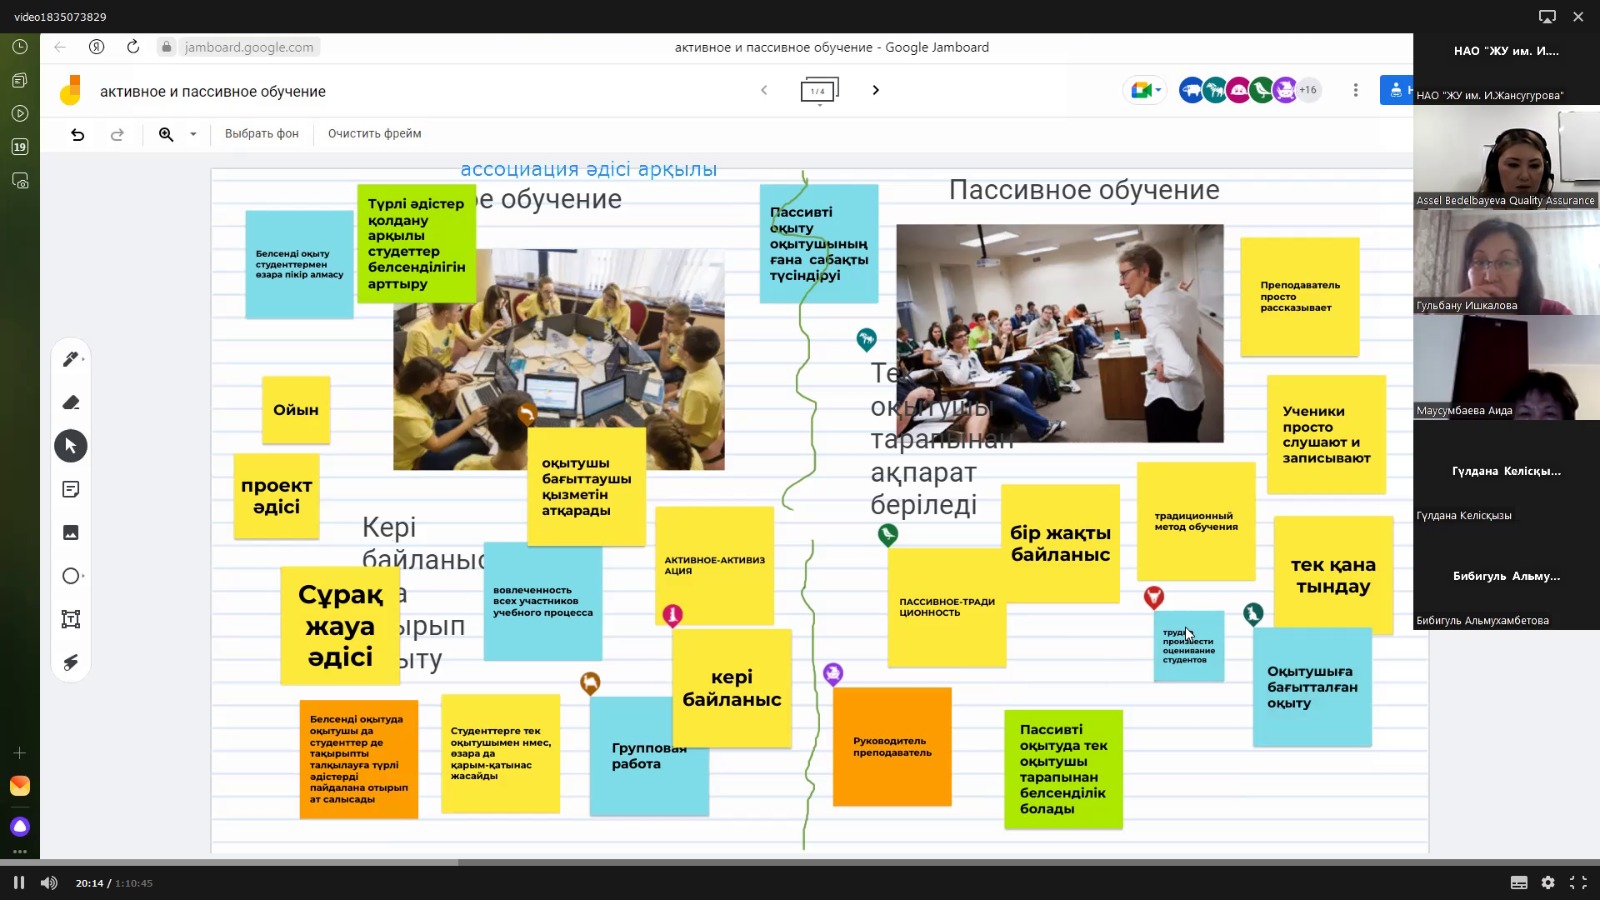Add a sticky note with the toolbar icon
This screenshot has width=1600, height=900.
70,489
